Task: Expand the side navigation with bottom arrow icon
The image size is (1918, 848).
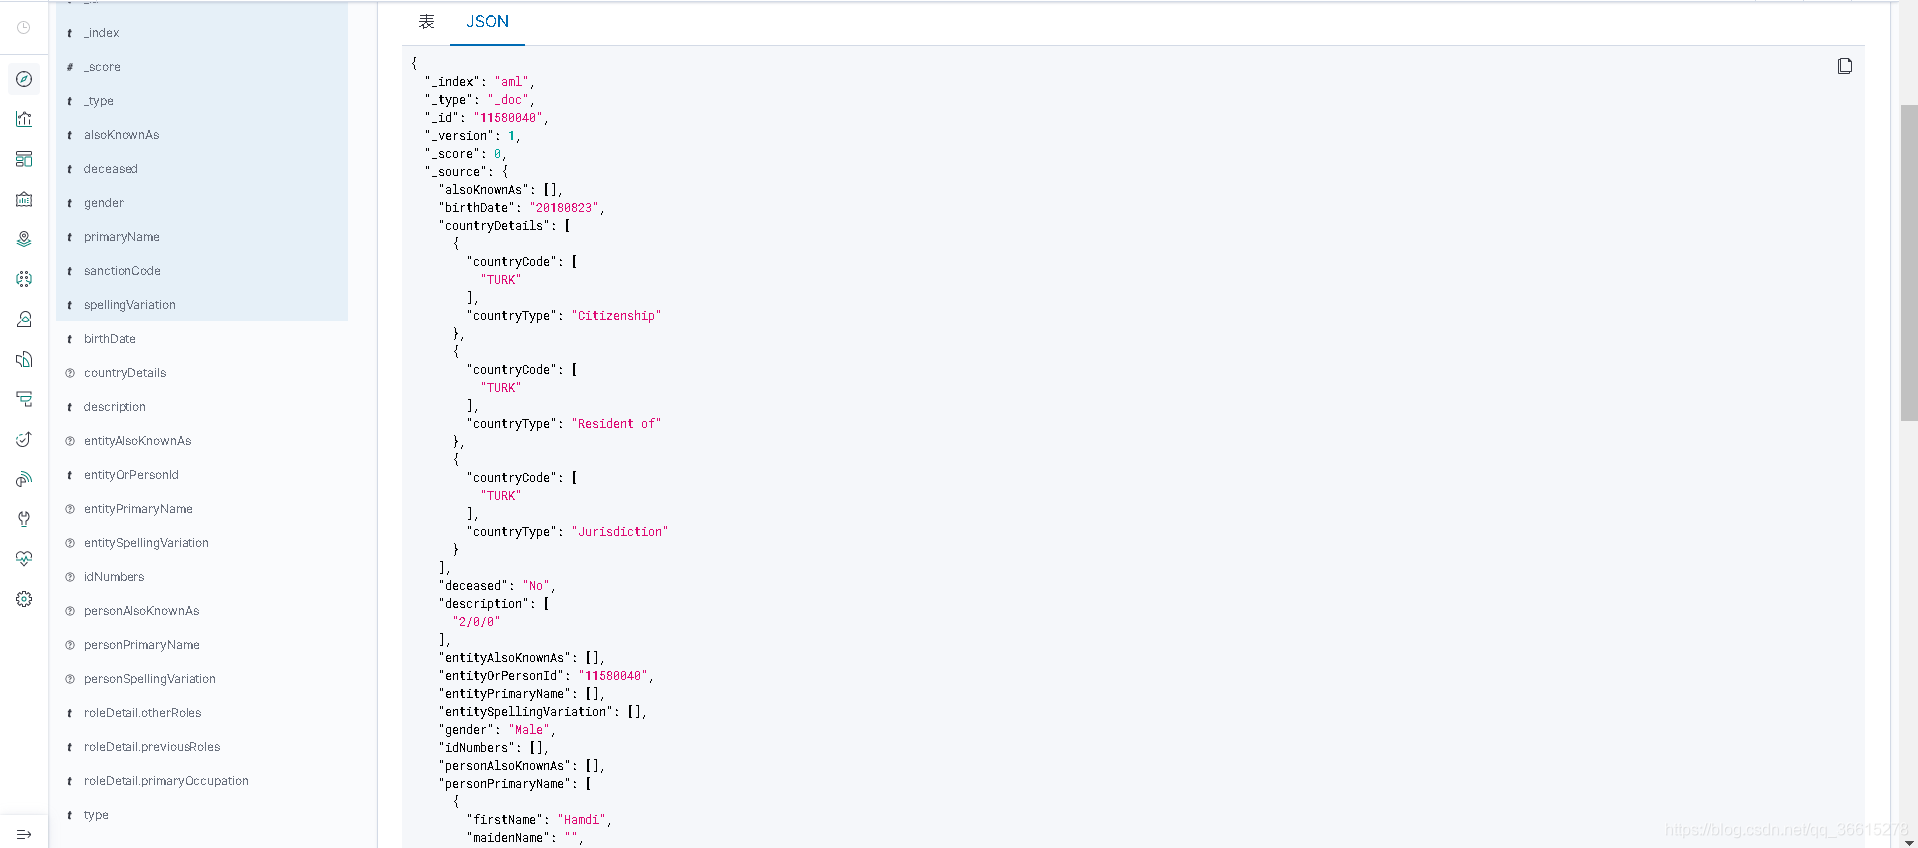Action: pyautogui.click(x=24, y=834)
